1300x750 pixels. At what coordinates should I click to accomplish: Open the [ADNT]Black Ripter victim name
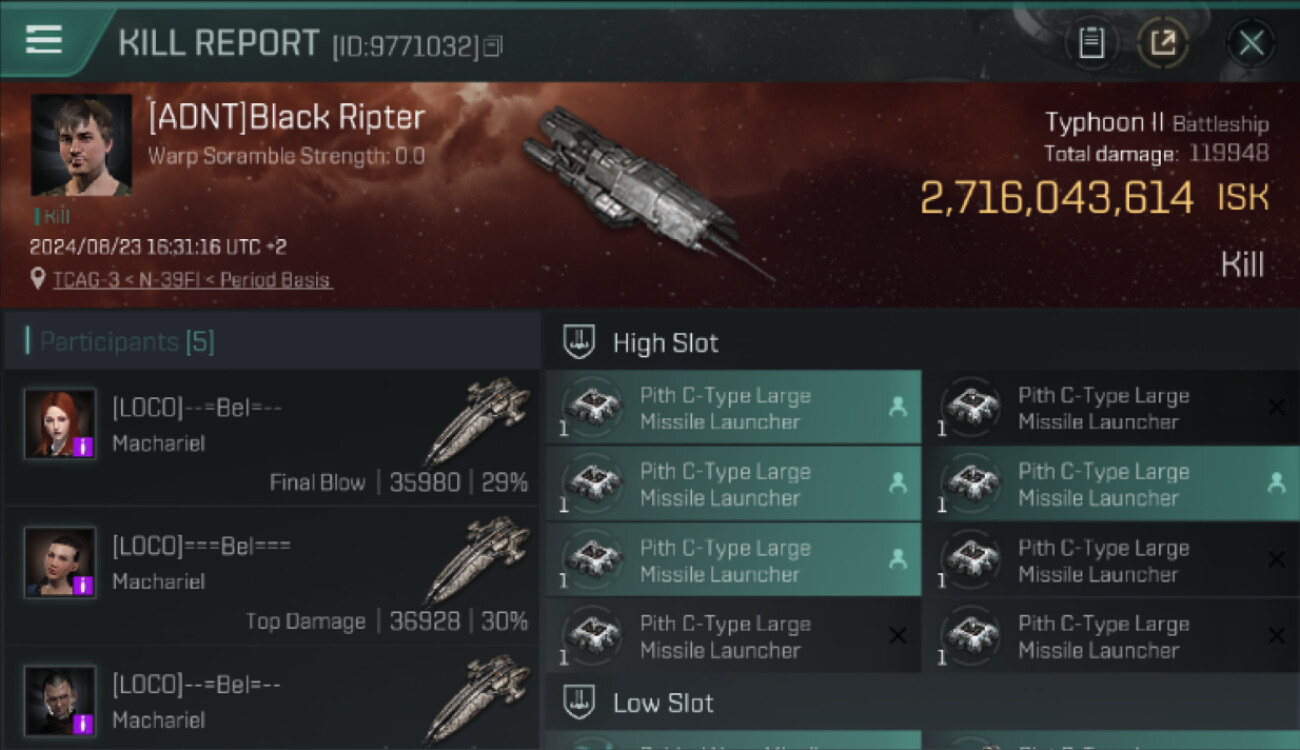(x=287, y=118)
